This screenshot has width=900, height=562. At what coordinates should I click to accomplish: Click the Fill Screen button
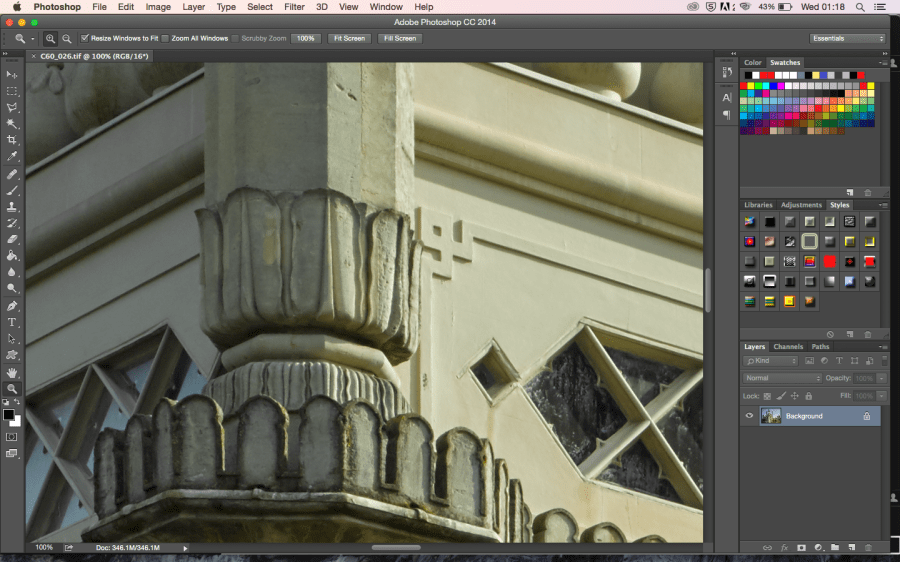(399, 38)
